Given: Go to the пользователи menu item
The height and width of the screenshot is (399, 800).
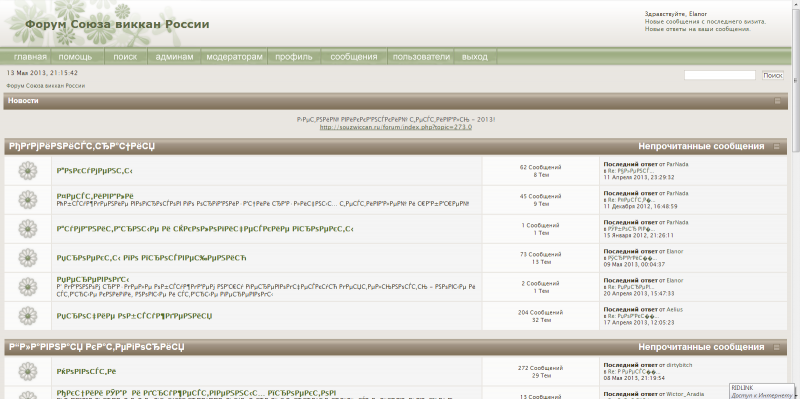Looking at the screenshot, I should tap(421, 57).
